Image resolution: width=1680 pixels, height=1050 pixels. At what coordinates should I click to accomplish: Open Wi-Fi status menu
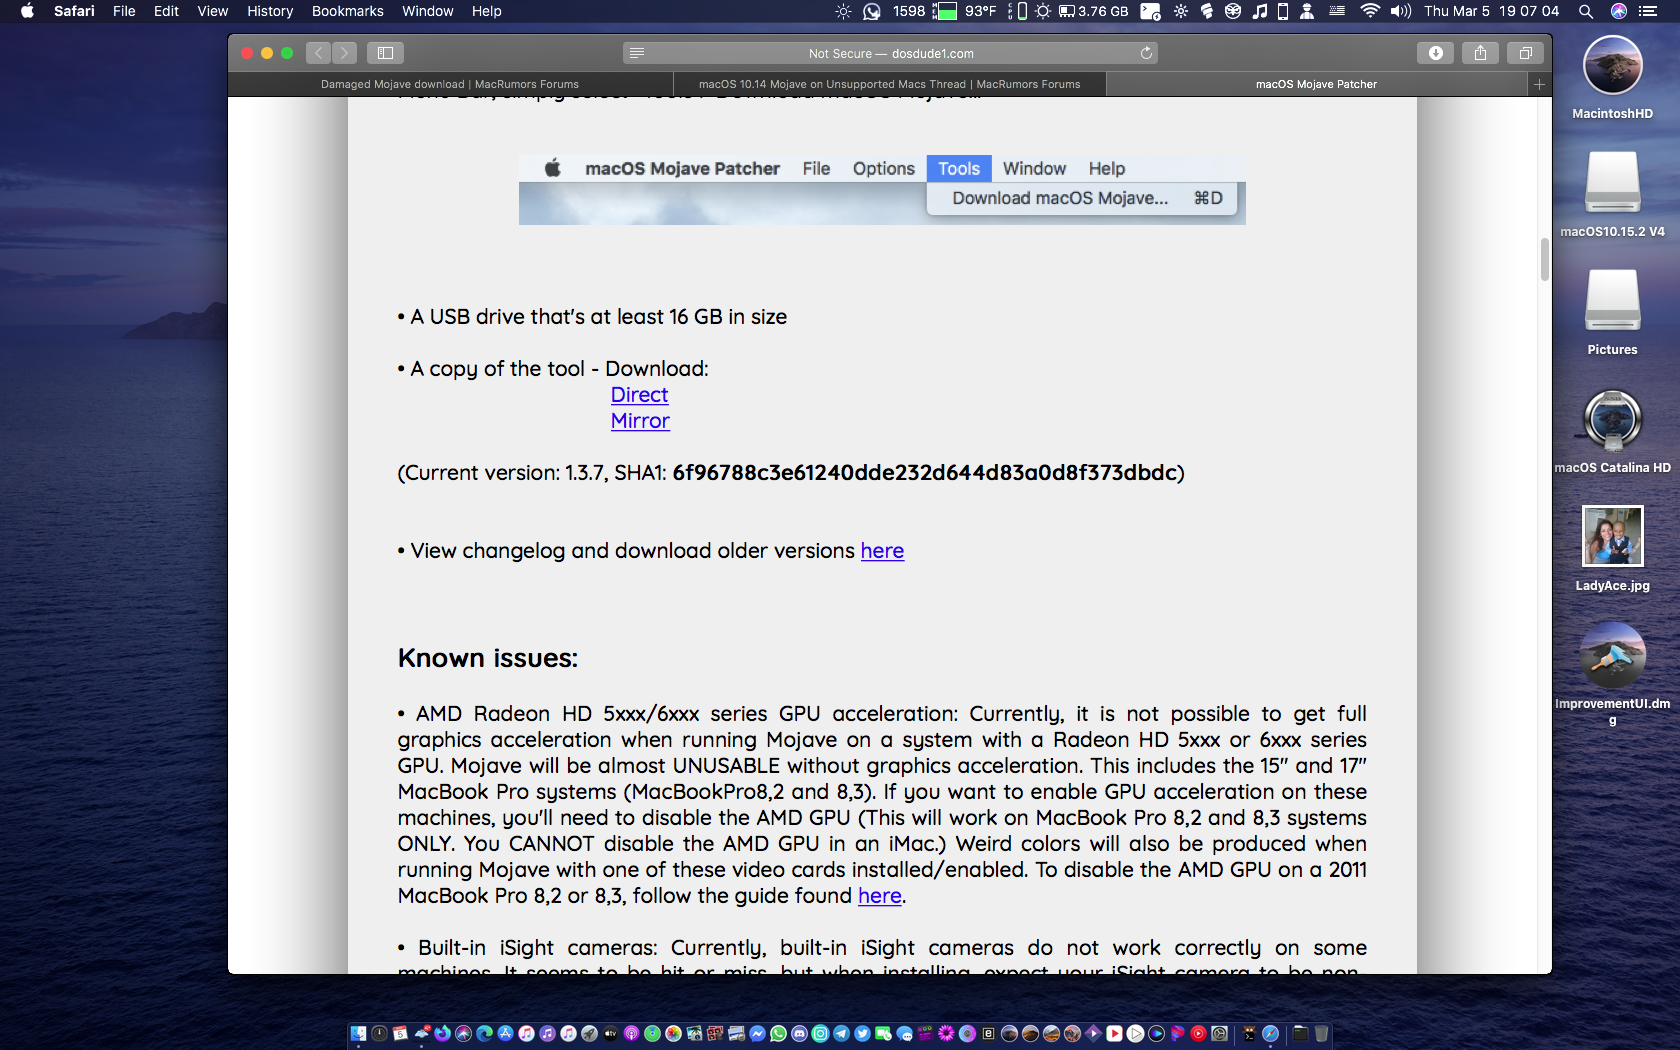click(x=1370, y=11)
